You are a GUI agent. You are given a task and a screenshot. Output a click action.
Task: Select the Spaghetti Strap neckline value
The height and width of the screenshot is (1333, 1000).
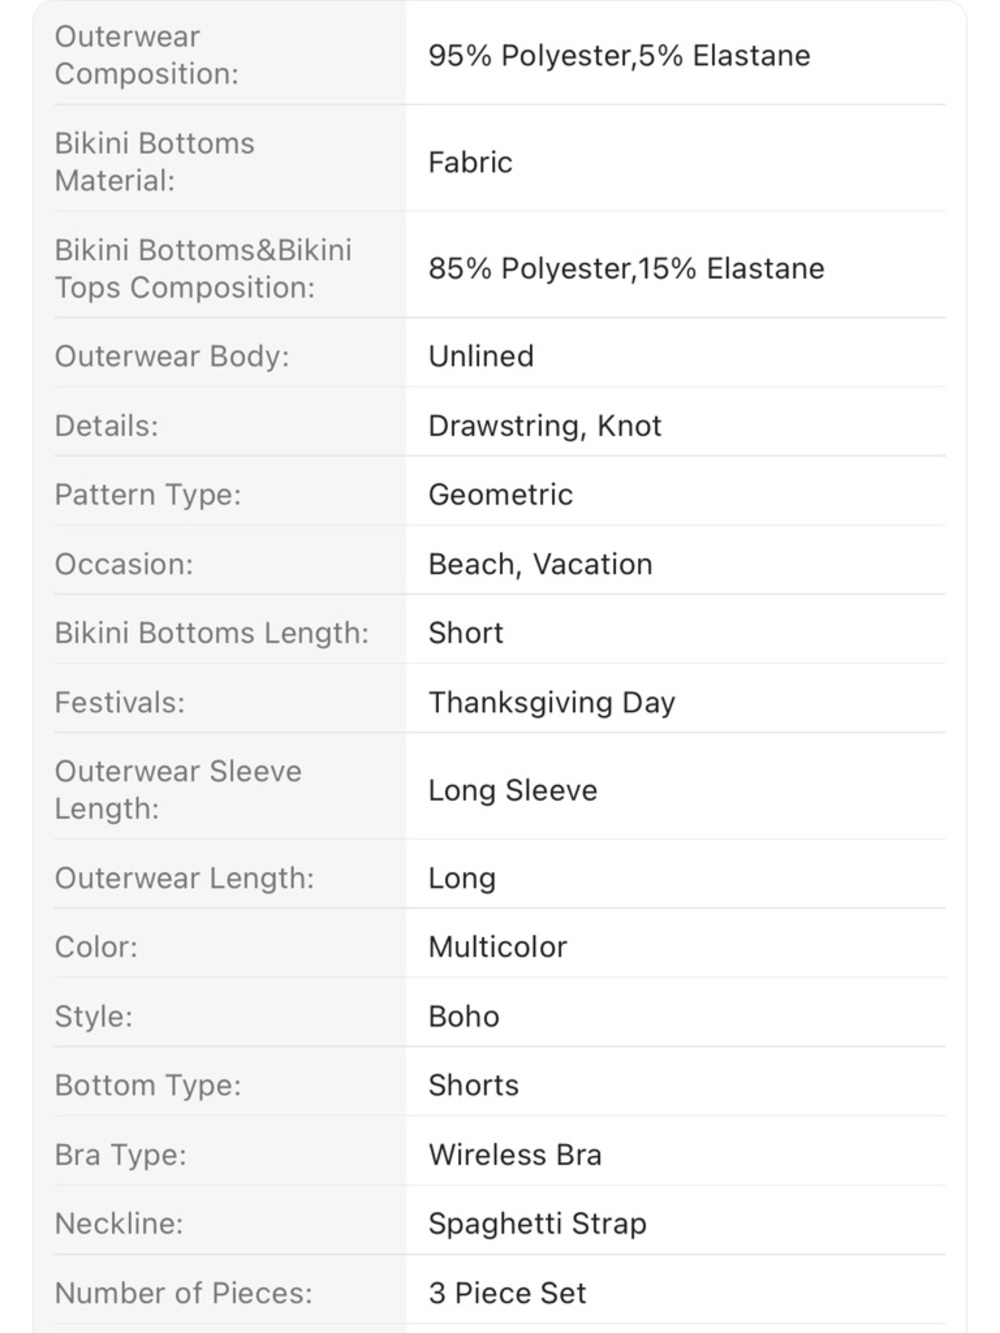tap(537, 1224)
